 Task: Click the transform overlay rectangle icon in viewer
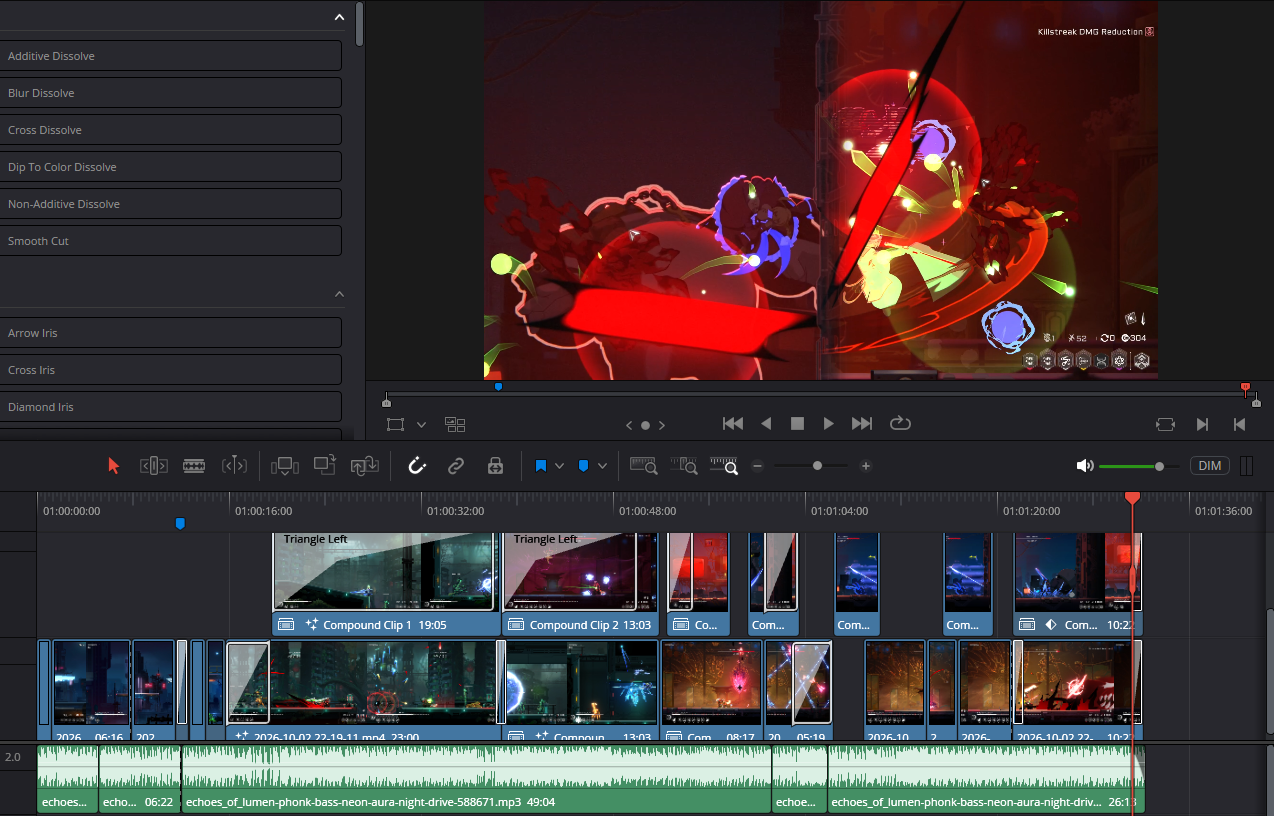click(396, 424)
